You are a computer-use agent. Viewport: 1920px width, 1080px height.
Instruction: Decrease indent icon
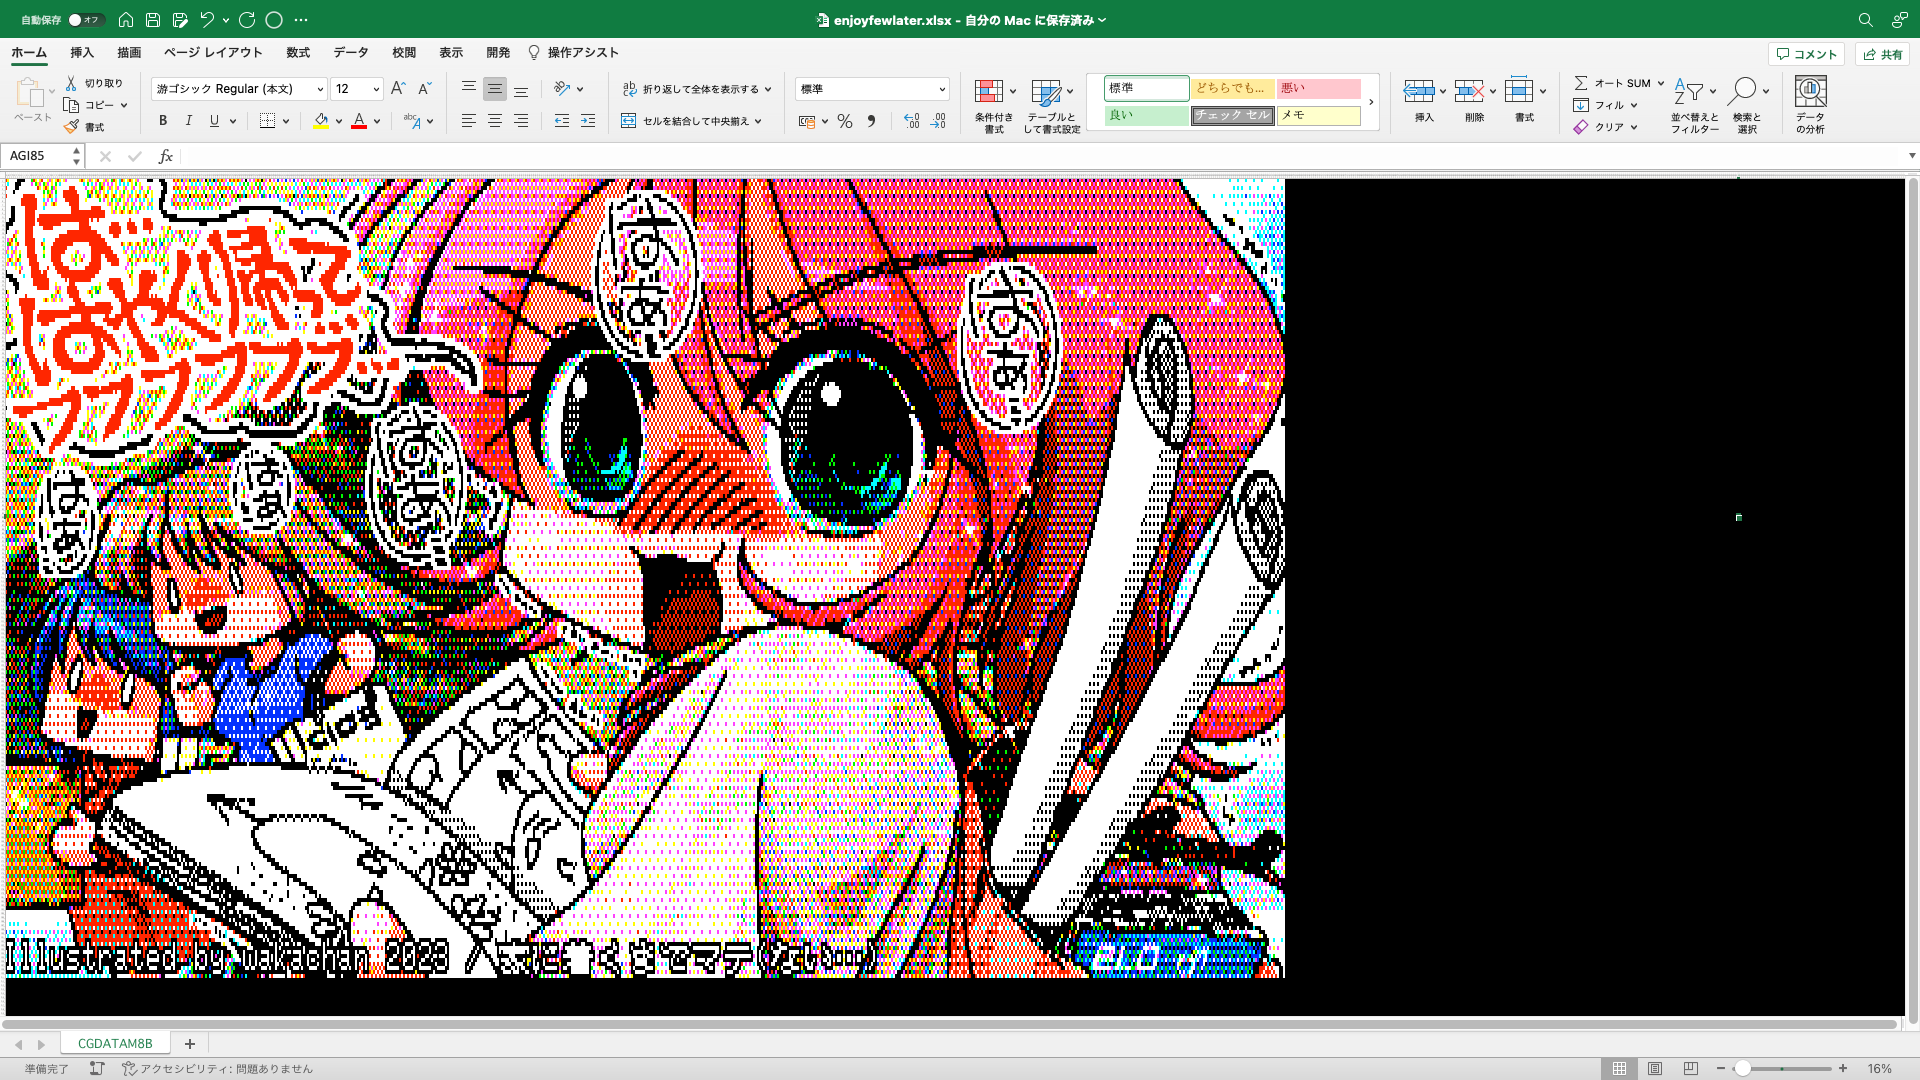562,120
